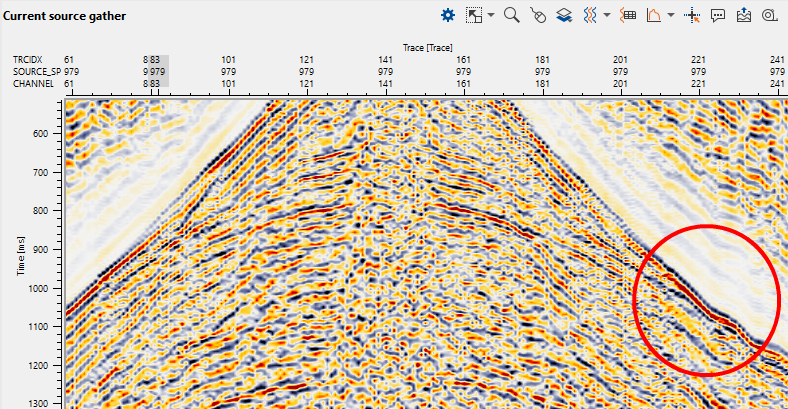Image resolution: width=788 pixels, height=409 pixels.
Task: Click the export image icon
Action: click(x=744, y=15)
